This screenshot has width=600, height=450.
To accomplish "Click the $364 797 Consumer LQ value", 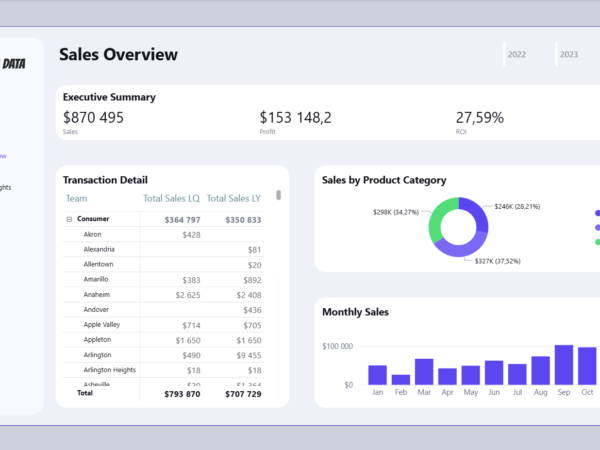I will click(x=182, y=220).
